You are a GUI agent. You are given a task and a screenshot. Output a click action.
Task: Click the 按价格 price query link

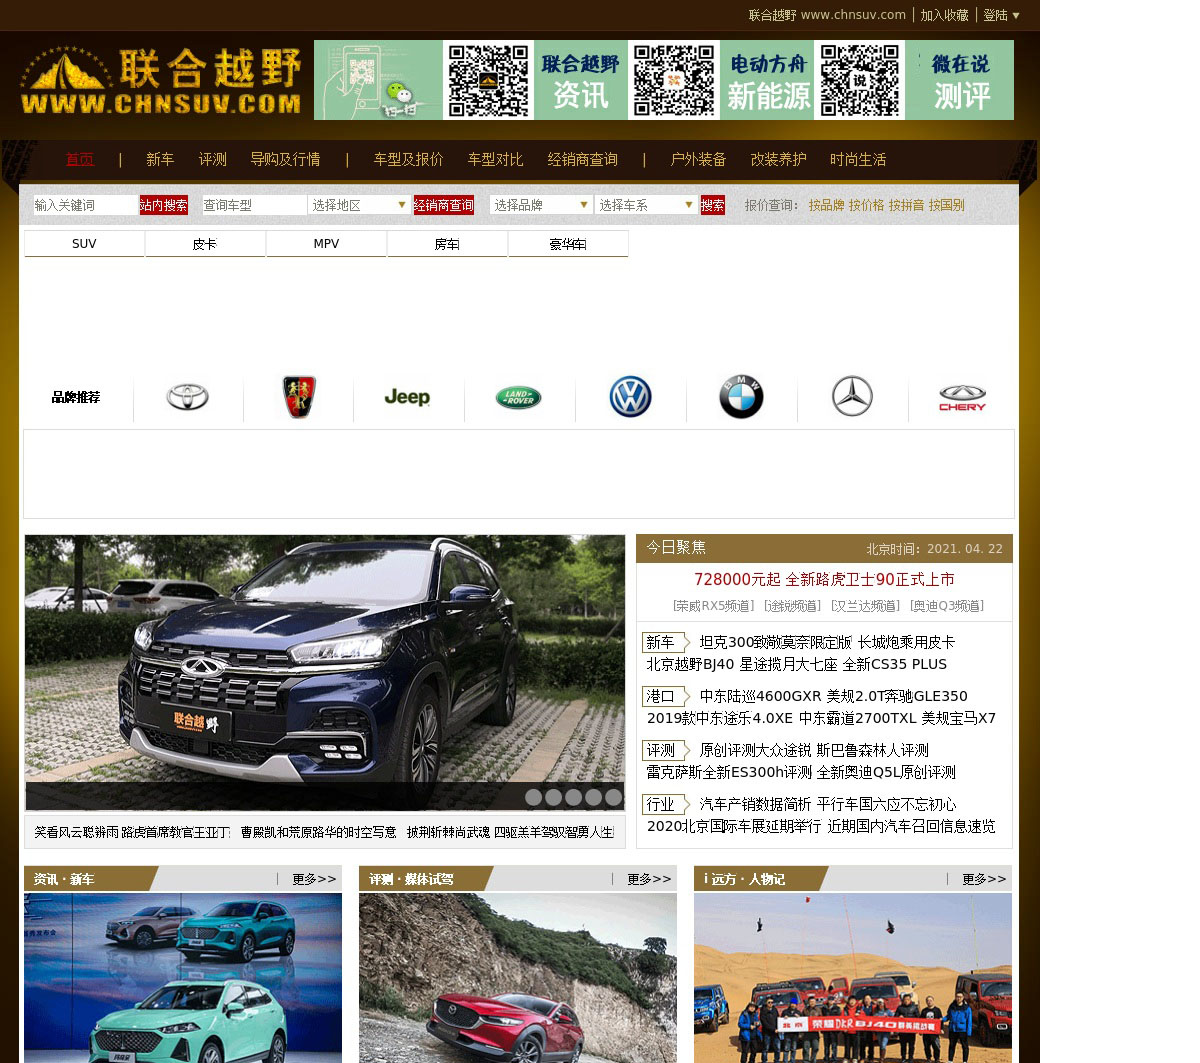[x=867, y=205]
